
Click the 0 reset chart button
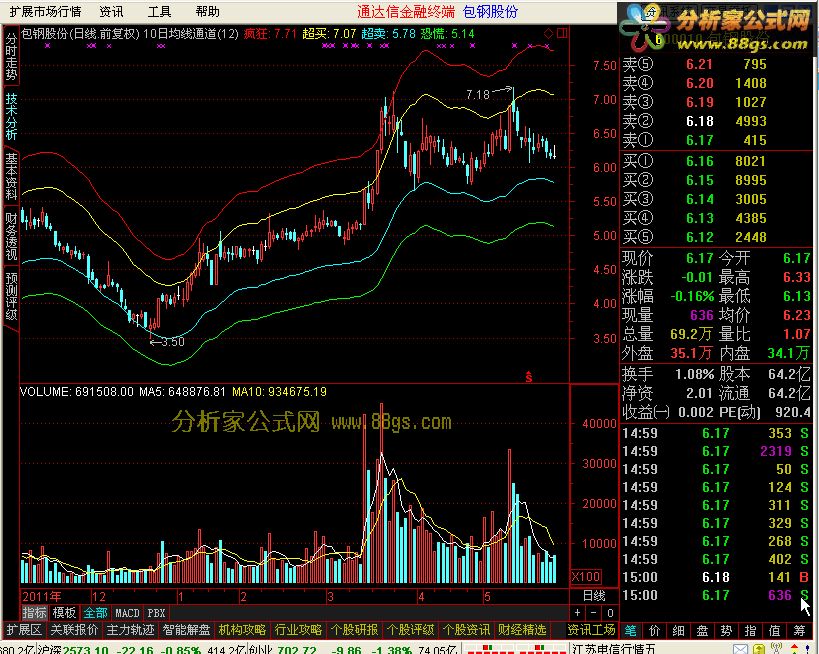click(610, 613)
